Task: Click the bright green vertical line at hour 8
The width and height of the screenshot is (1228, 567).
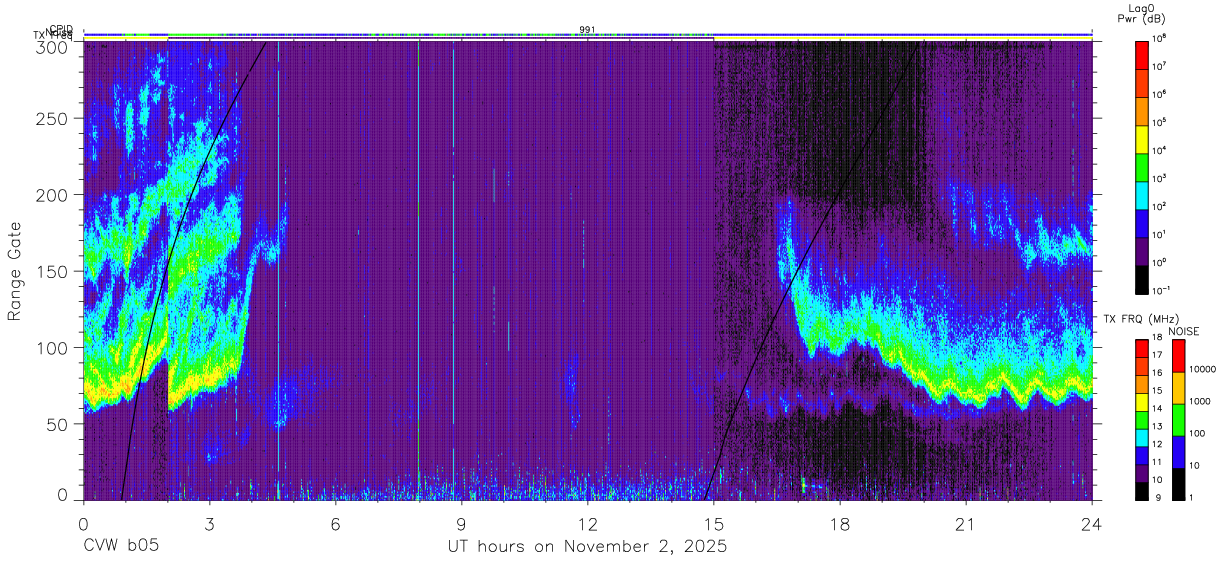Action: pyautogui.click(x=418, y=270)
